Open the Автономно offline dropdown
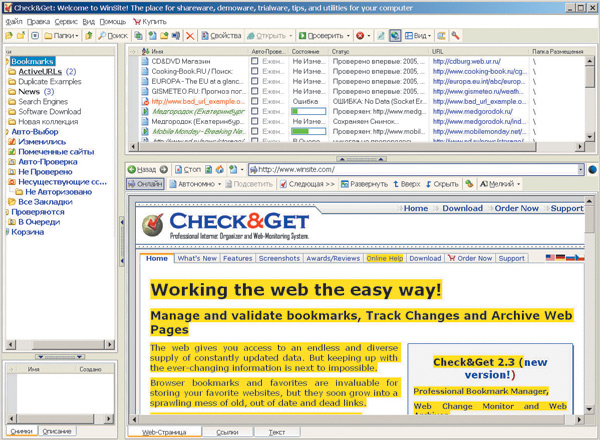Viewport: 600px width, 440px height. pos(220,184)
